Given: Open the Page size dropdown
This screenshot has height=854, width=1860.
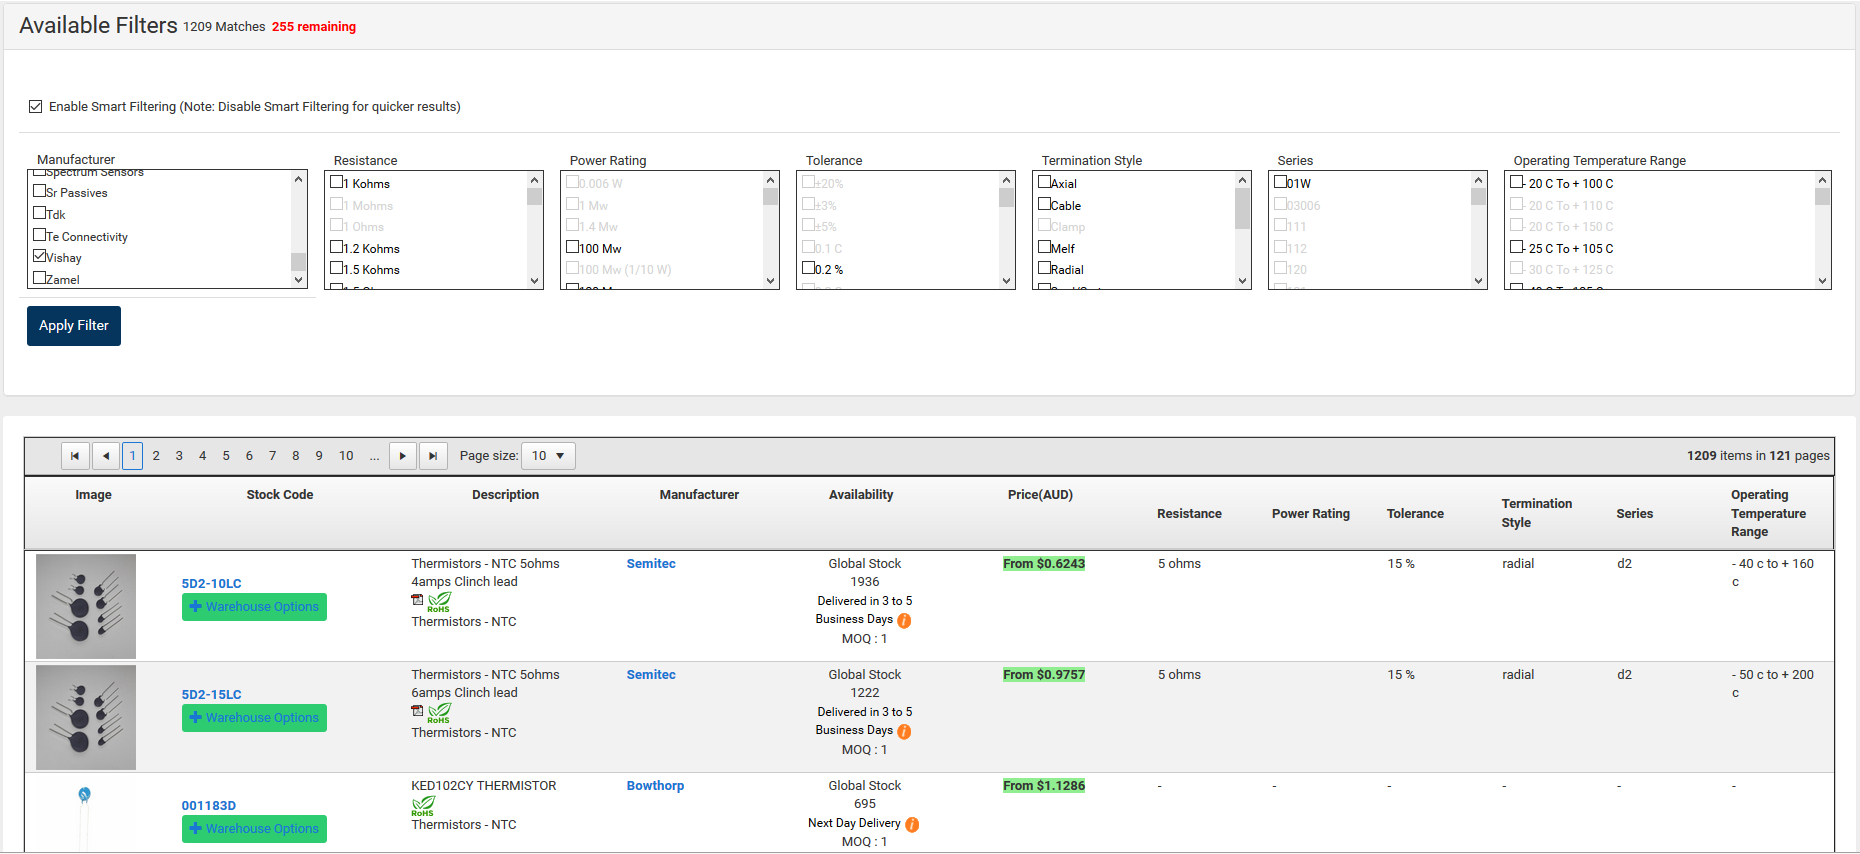Looking at the screenshot, I should (x=549, y=456).
